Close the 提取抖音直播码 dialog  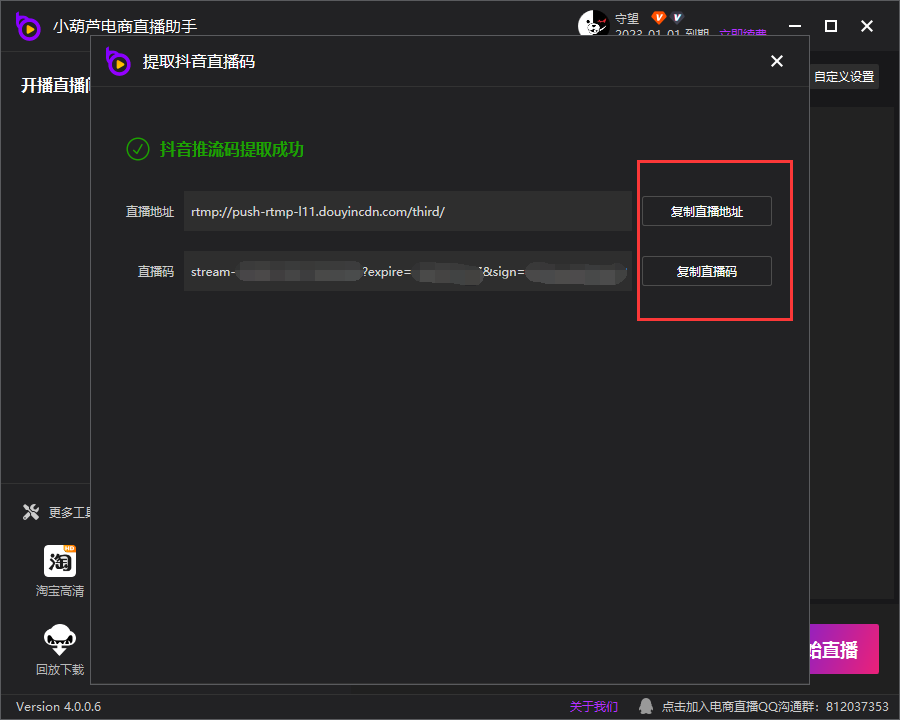pyautogui.click(x=777, y=61)
